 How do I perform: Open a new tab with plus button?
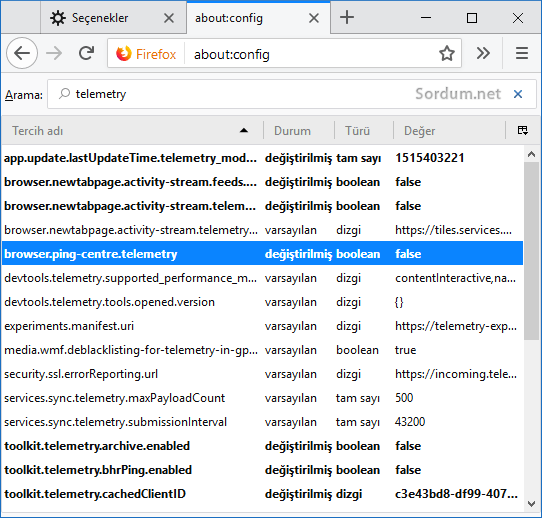pos(347,17)
